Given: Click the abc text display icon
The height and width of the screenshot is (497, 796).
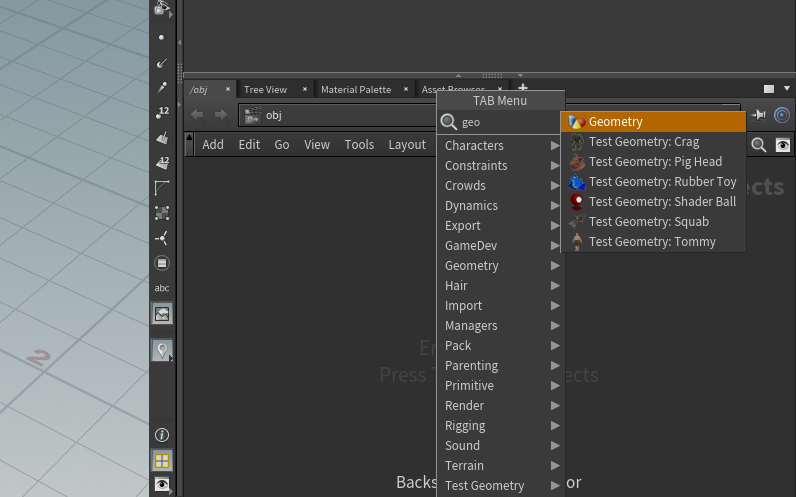Looking at the screenshot, I should [x=162, y=288].
